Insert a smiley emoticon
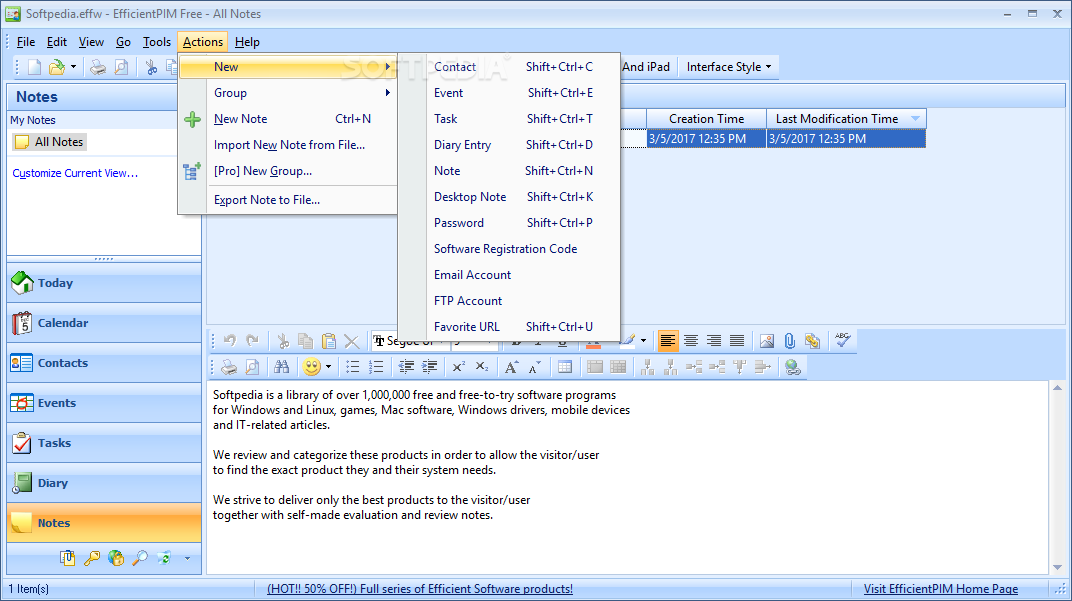The height and width of the screenshot is (601, 1072). pos(312,367)
